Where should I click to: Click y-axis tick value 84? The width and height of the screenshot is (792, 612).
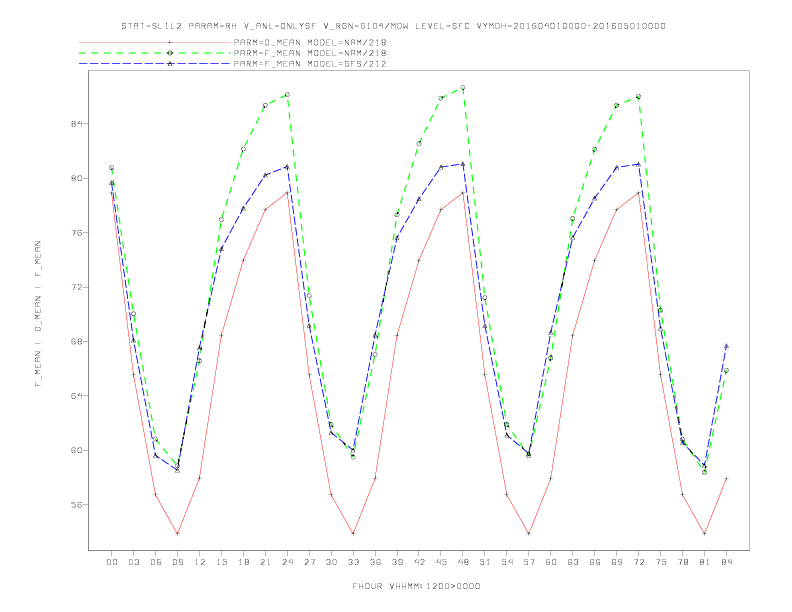[76, 124]
